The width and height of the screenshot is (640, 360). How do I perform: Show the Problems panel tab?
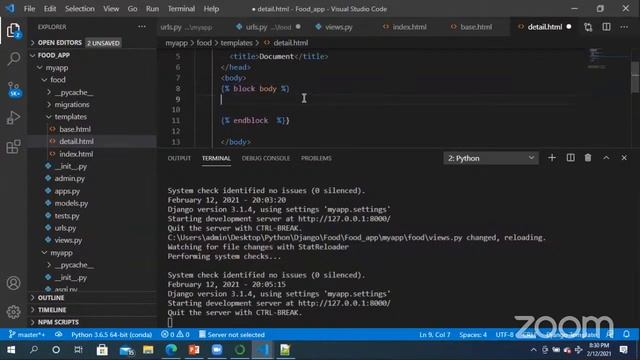[x=316, y=158]
